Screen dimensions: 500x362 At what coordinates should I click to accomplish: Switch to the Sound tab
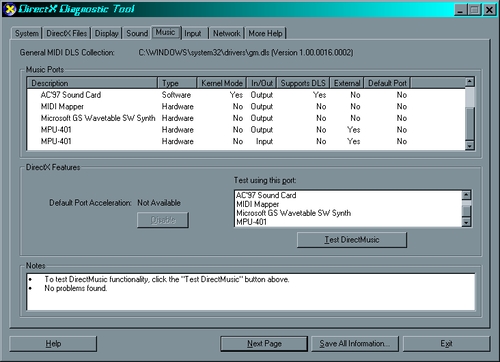(137, 33)
